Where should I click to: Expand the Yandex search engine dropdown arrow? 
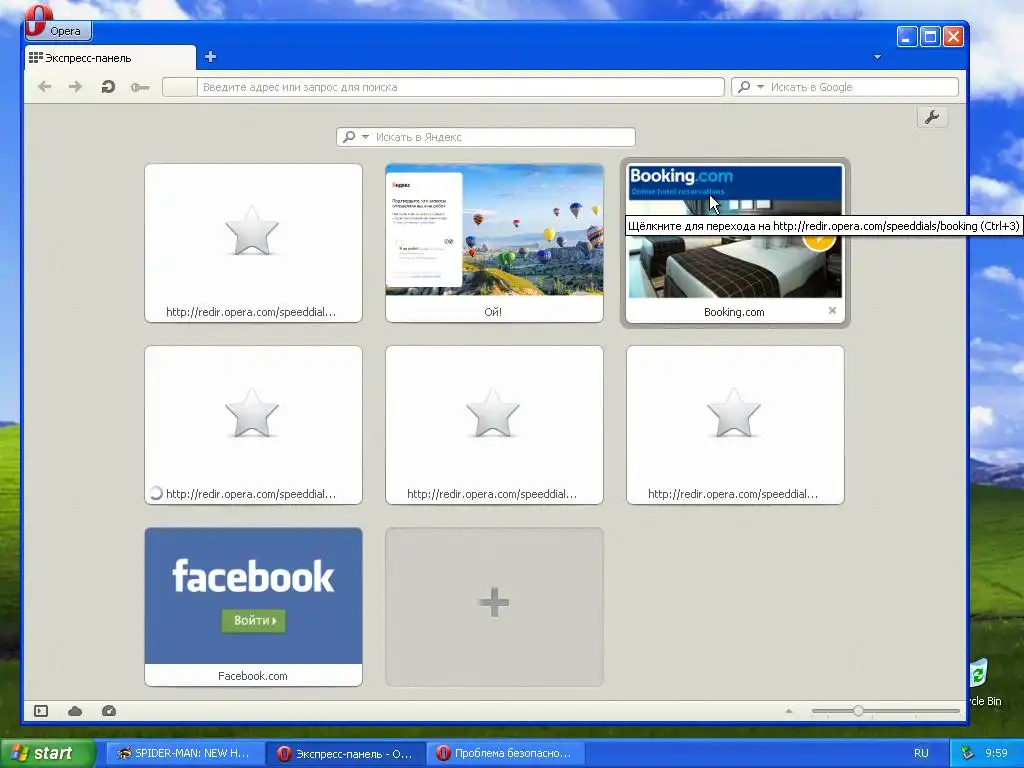coord(365,137)
